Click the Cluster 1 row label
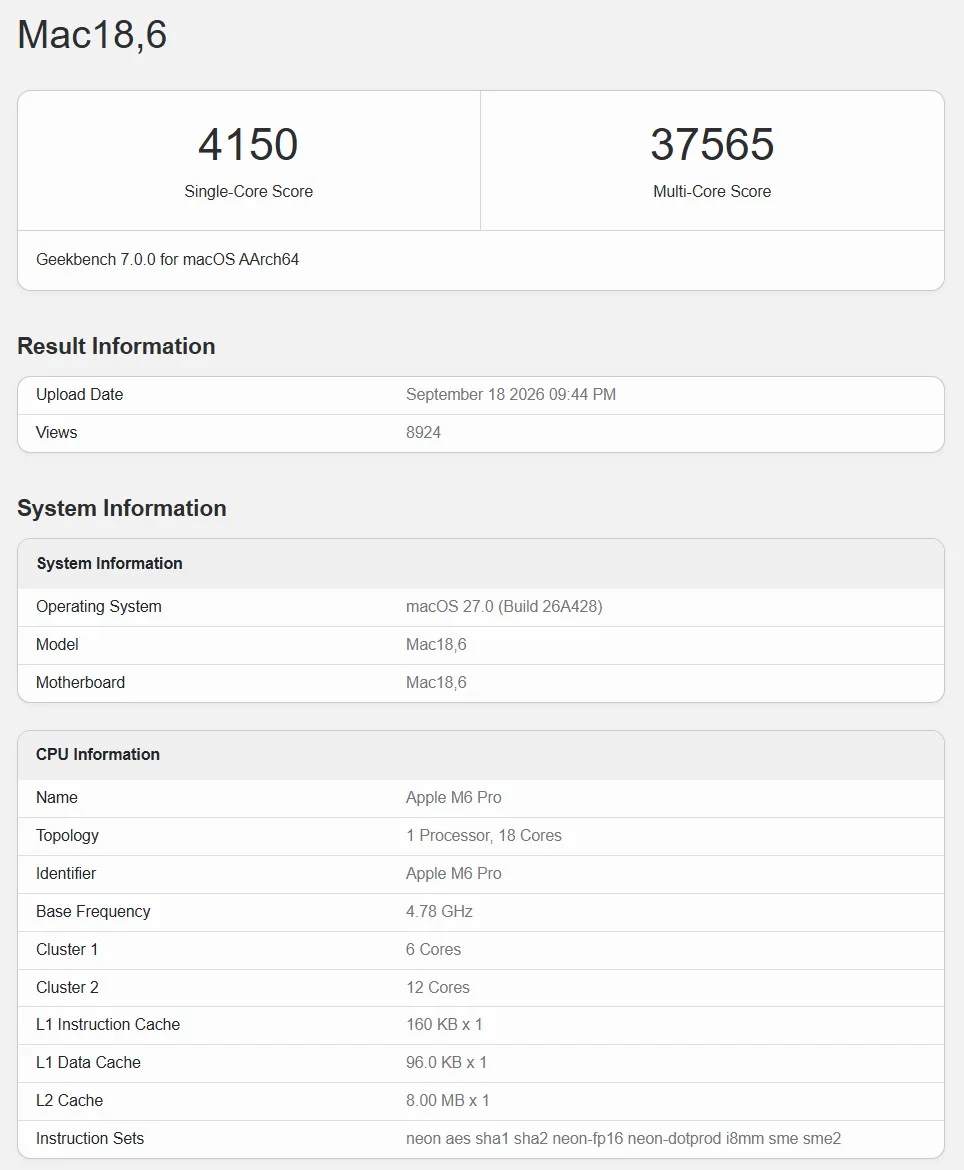This screenshot has width=964, height=1170. coord(66,950)
